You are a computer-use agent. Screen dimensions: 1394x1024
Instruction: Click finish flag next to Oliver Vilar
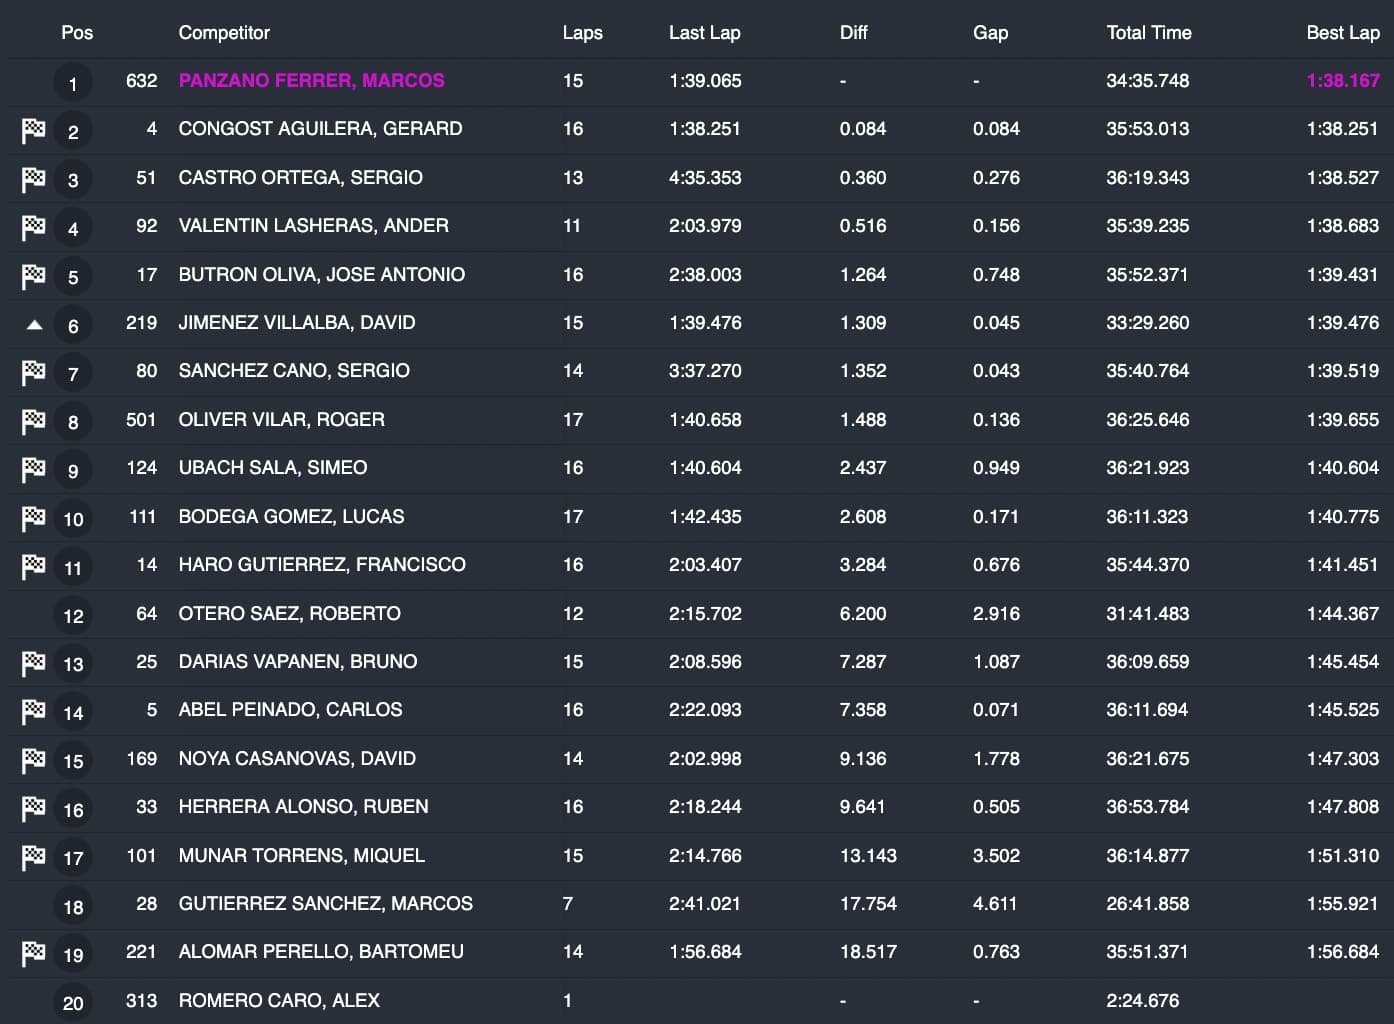(x=33, y=421)
